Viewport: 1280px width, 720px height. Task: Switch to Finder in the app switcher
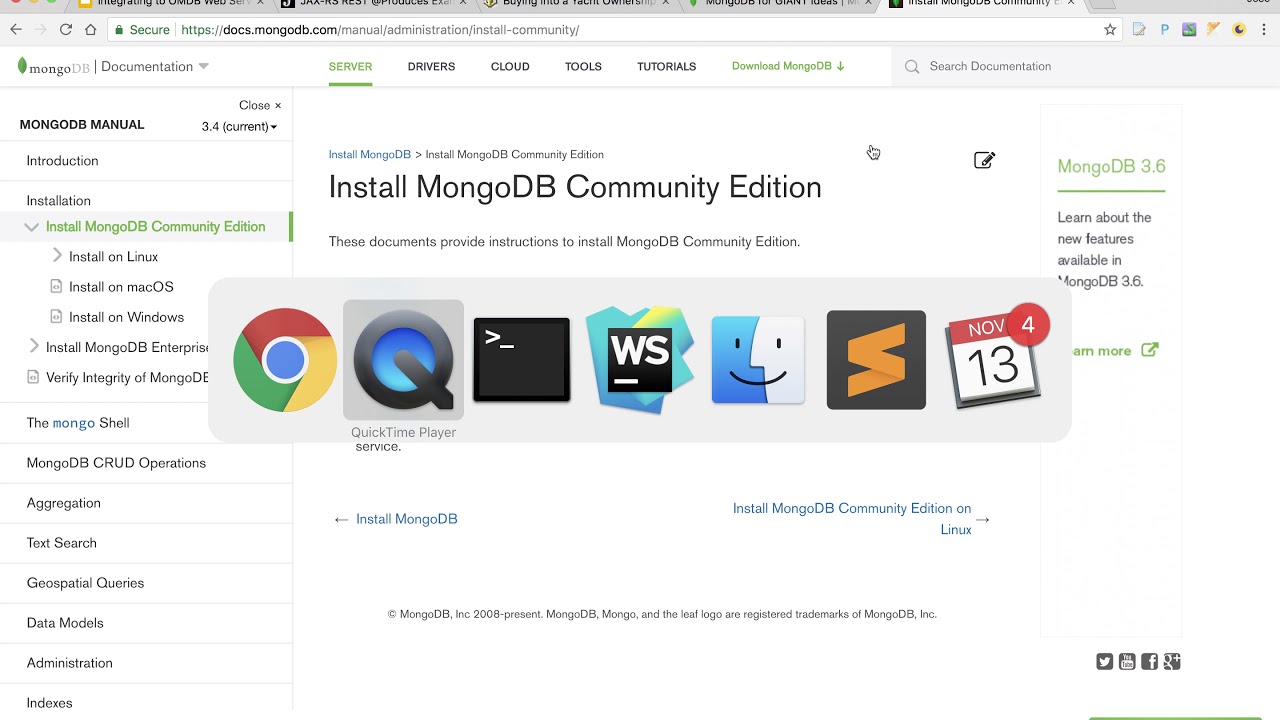coord(758,360)
